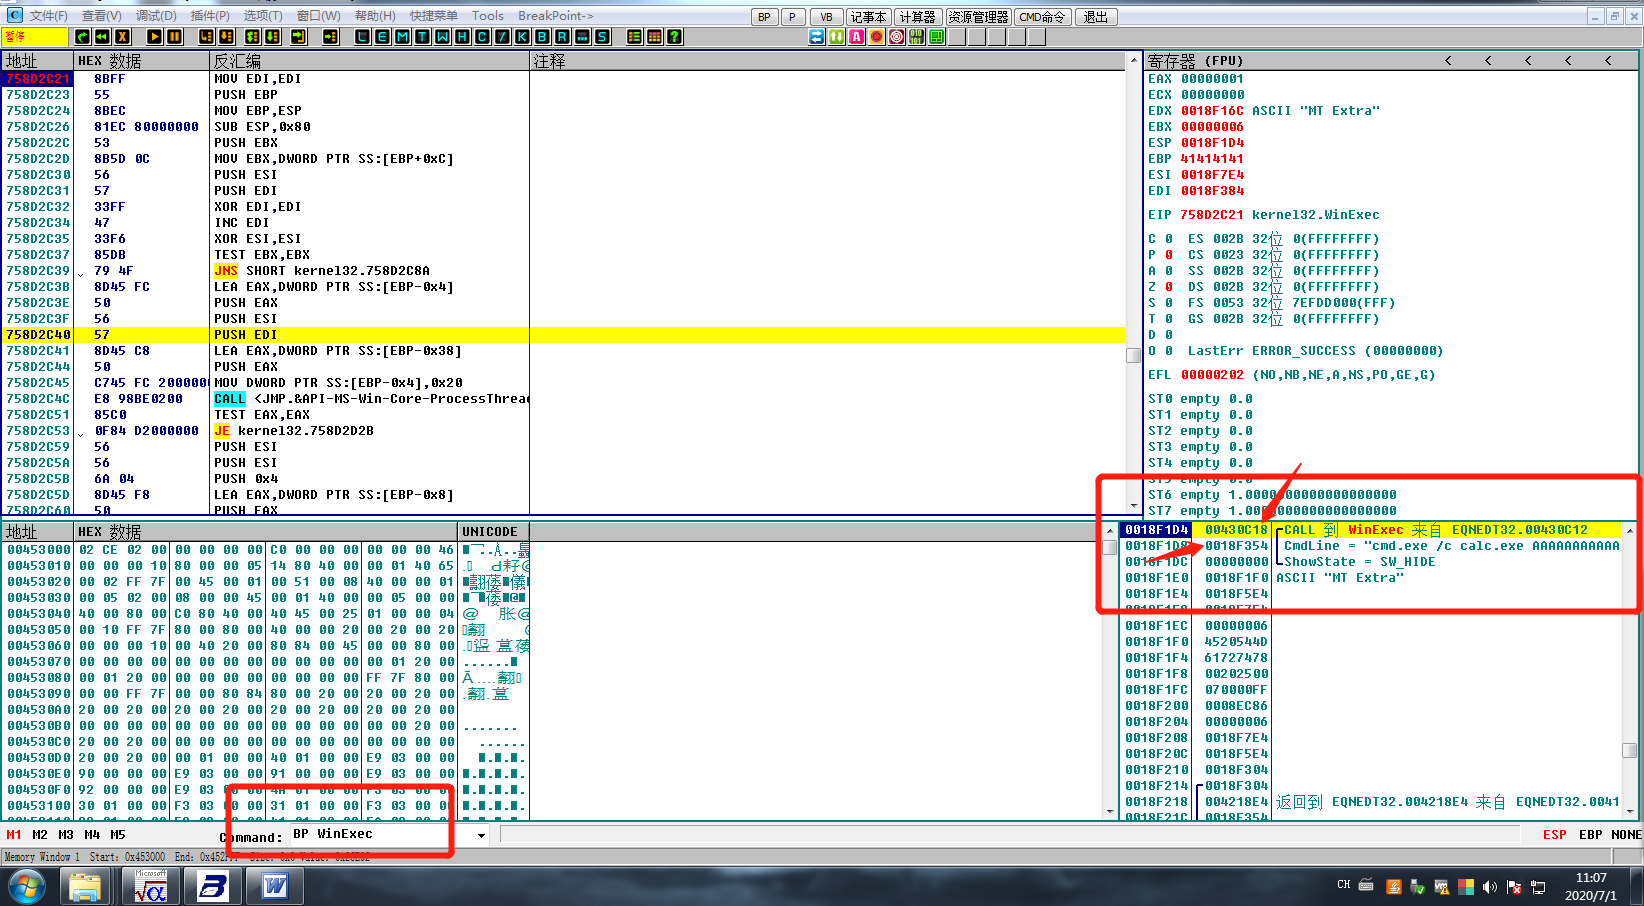Viewport: 1644px width, 906px height.
Task: Switch to memory window M5
Action: [118, 834]
